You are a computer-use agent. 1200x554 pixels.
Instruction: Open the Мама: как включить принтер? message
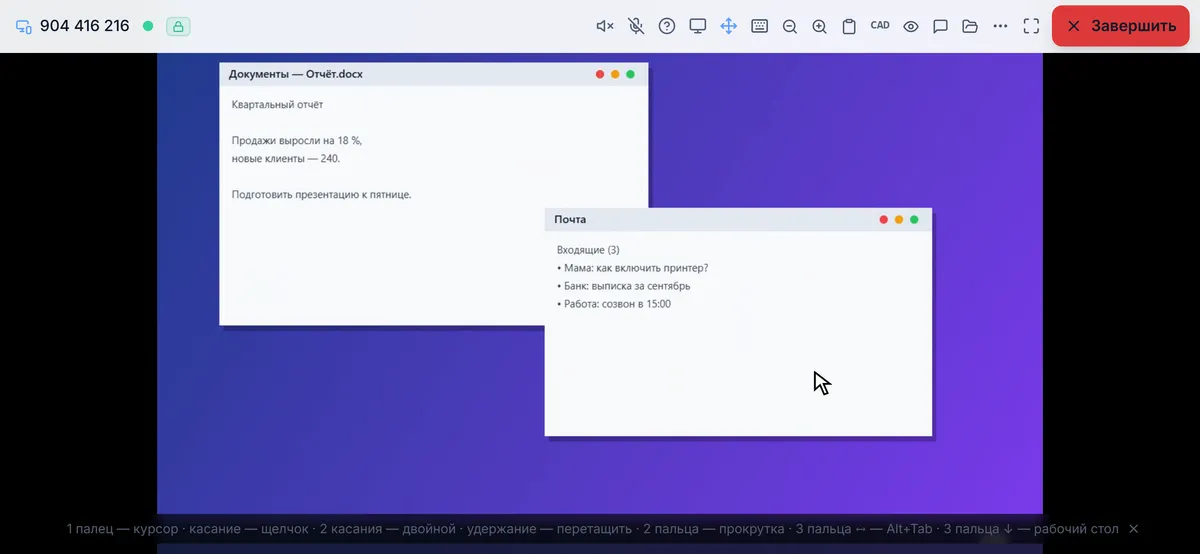coord(632,268)
